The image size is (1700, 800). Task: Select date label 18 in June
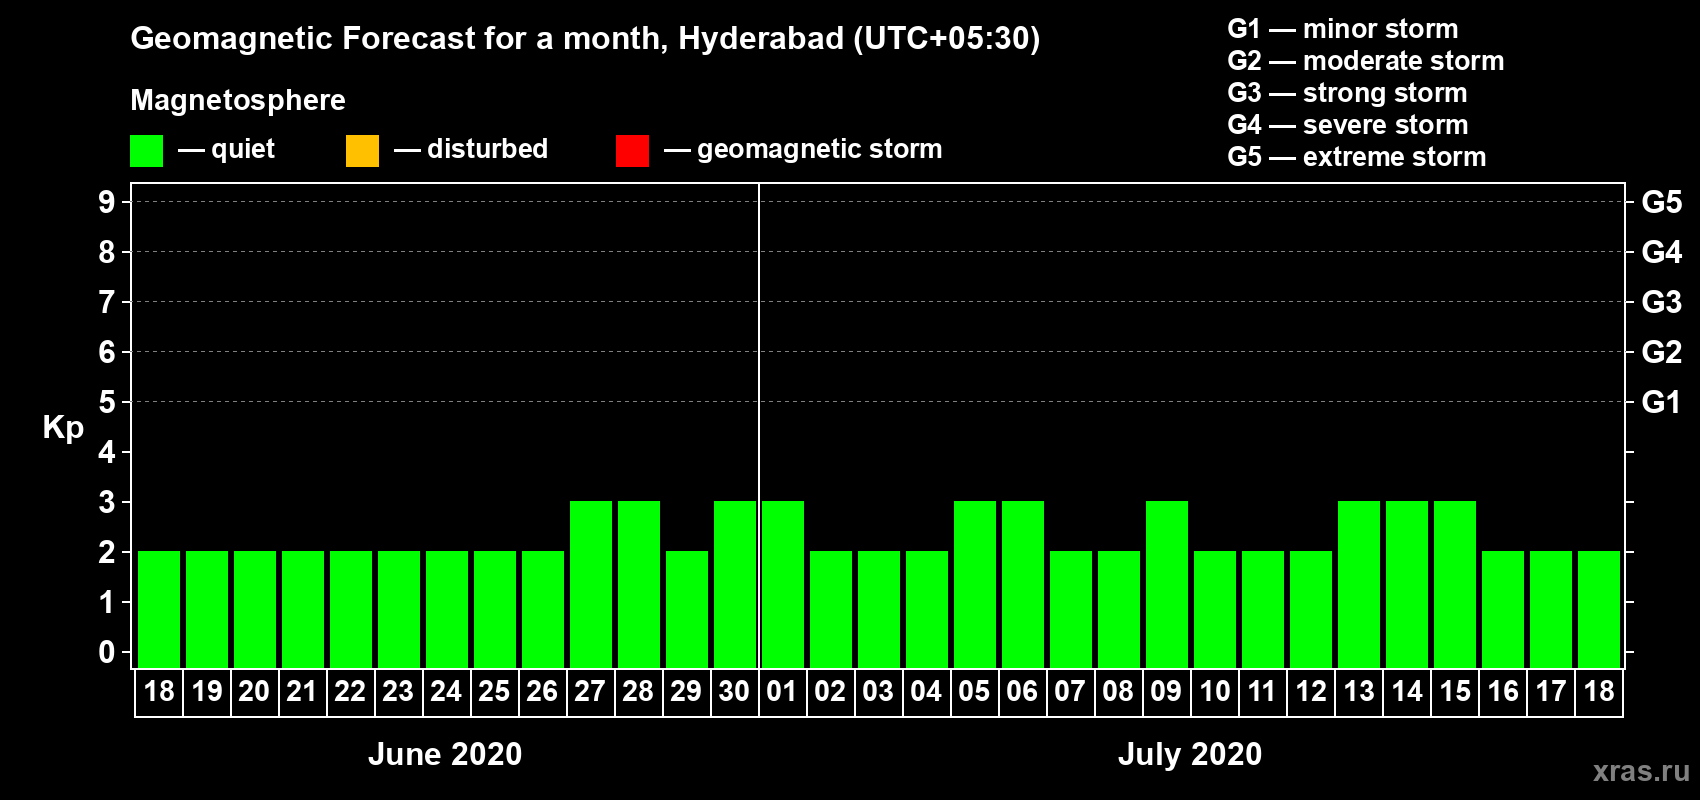coord(159,691)
